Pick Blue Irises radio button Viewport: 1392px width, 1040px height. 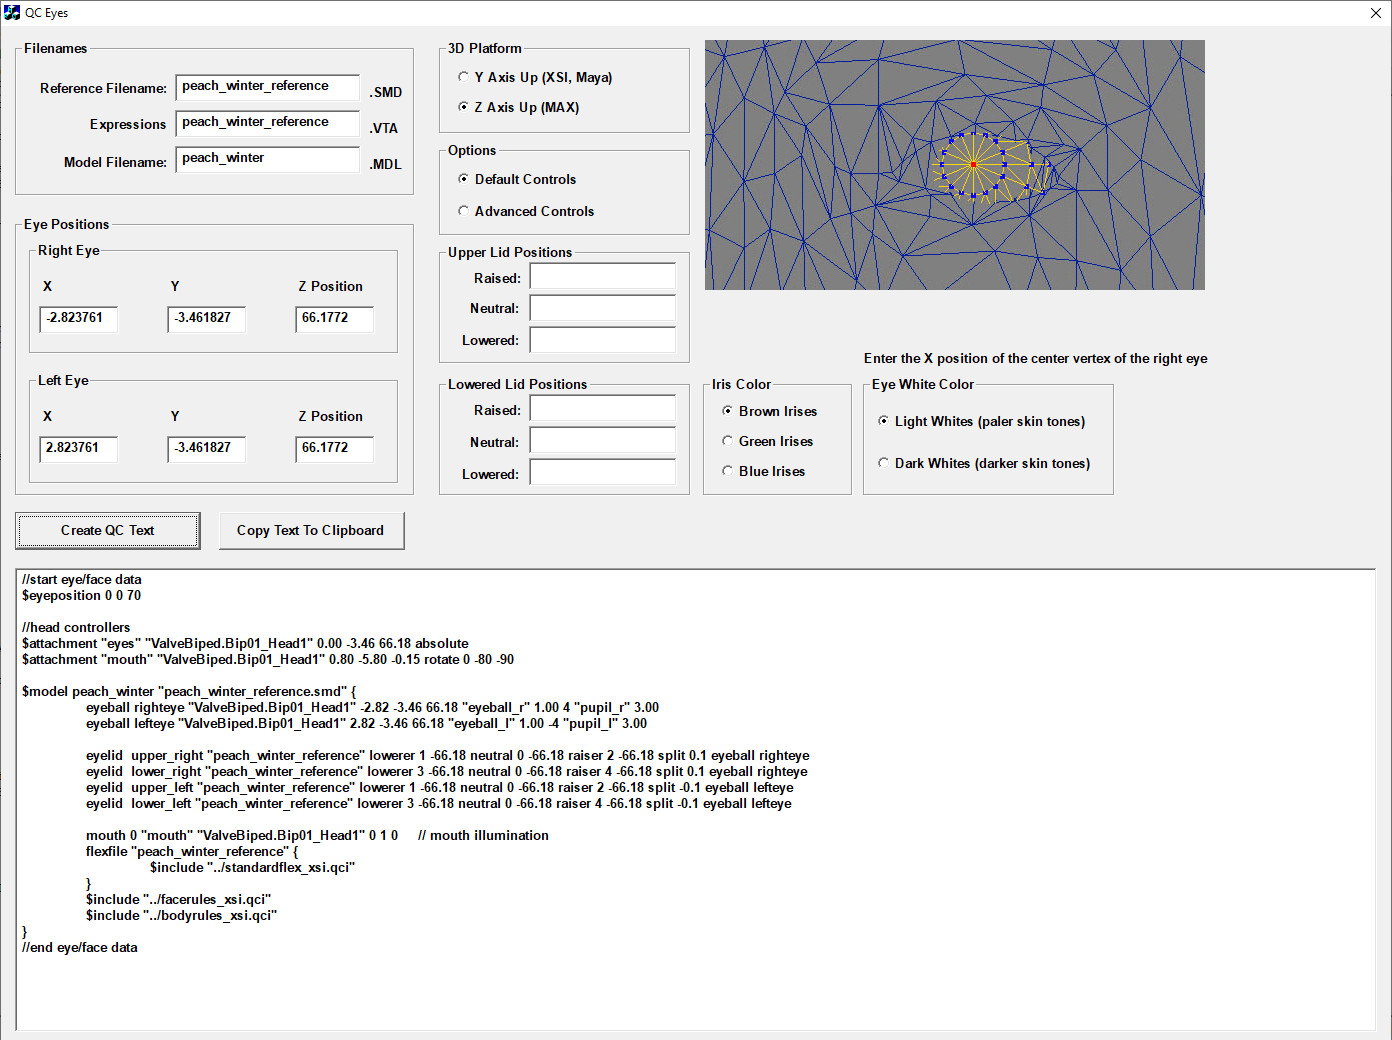tap(728, 471)
